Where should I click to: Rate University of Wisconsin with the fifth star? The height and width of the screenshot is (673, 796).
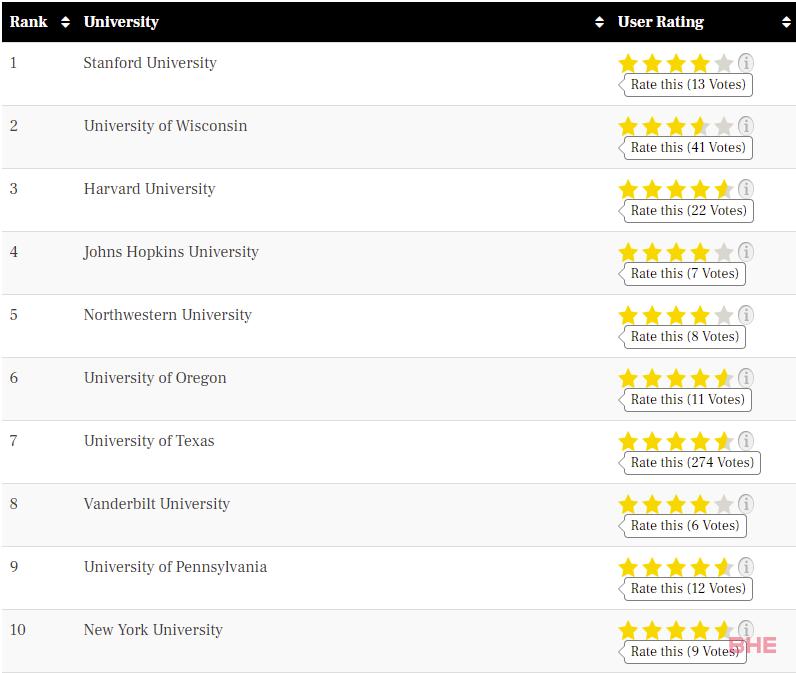(x=723, y=126)
